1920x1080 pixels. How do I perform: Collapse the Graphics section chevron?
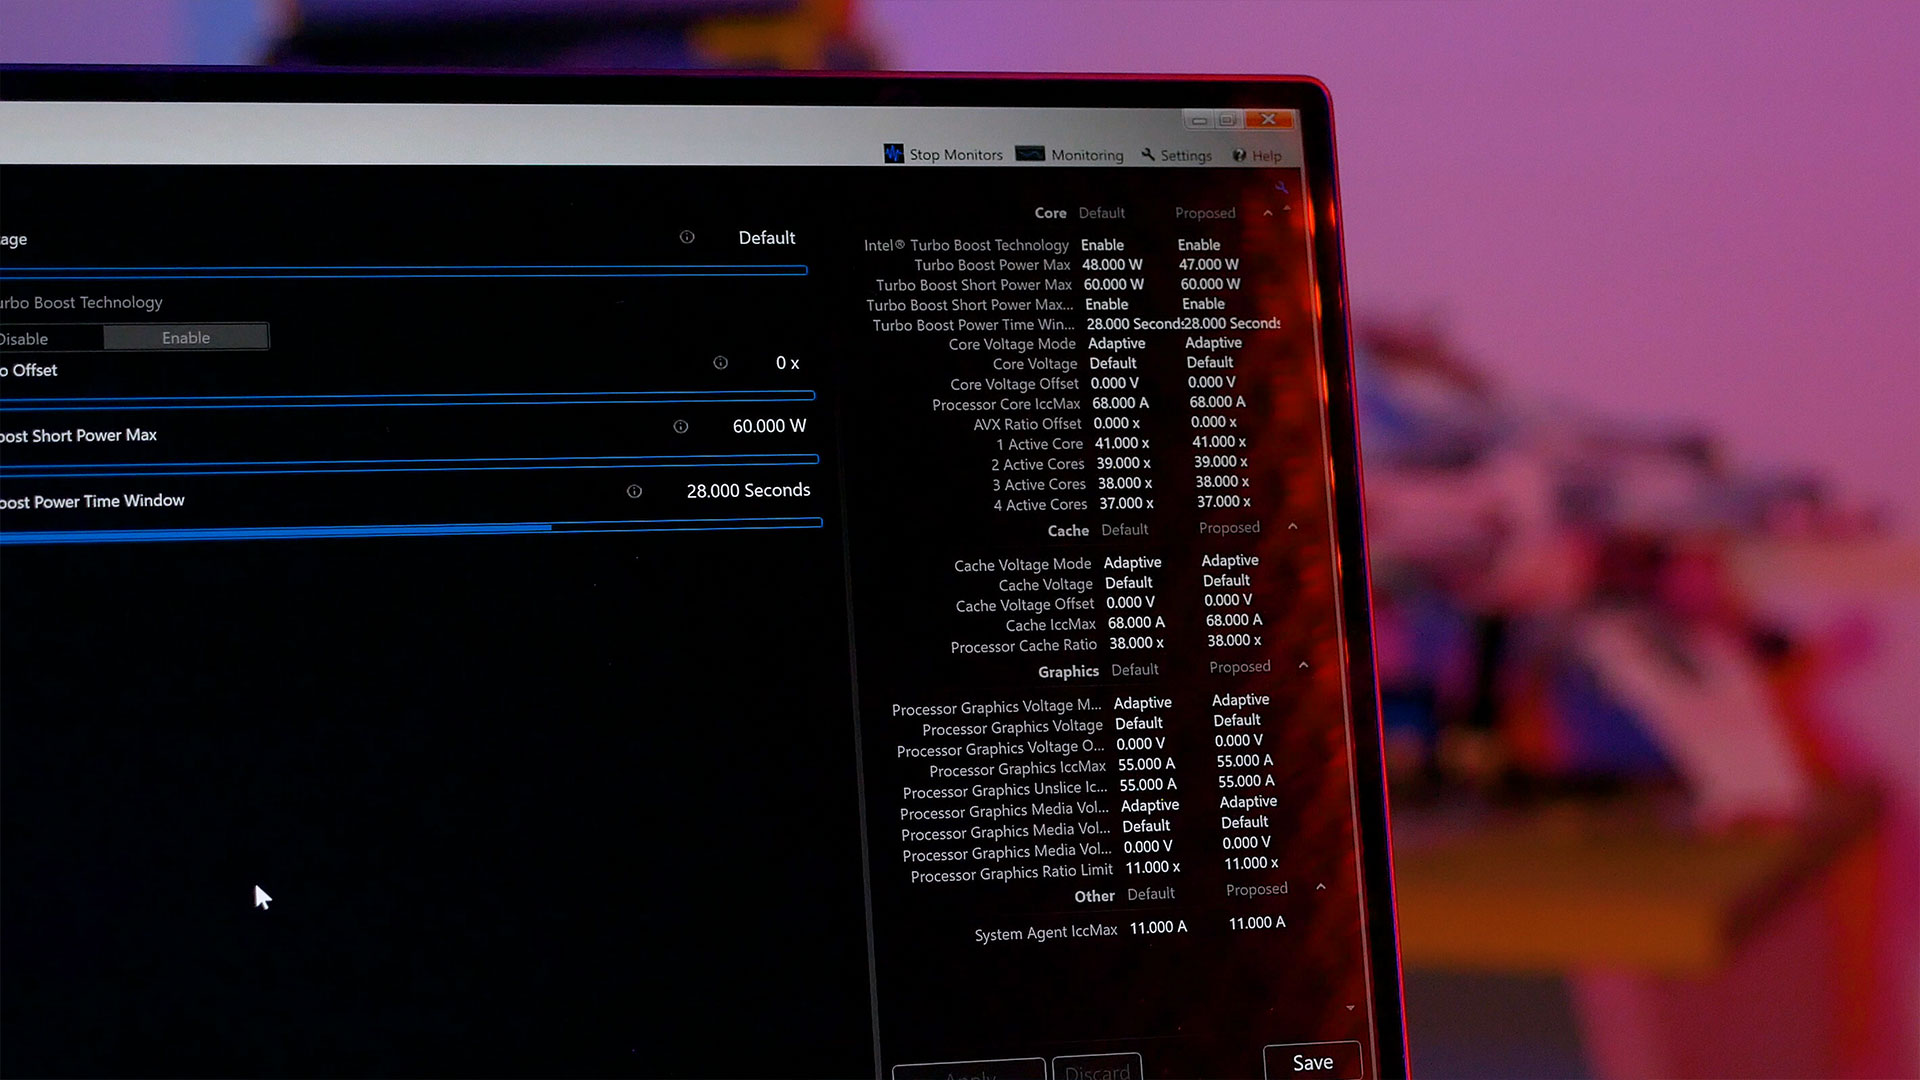tap(1303, 665)
